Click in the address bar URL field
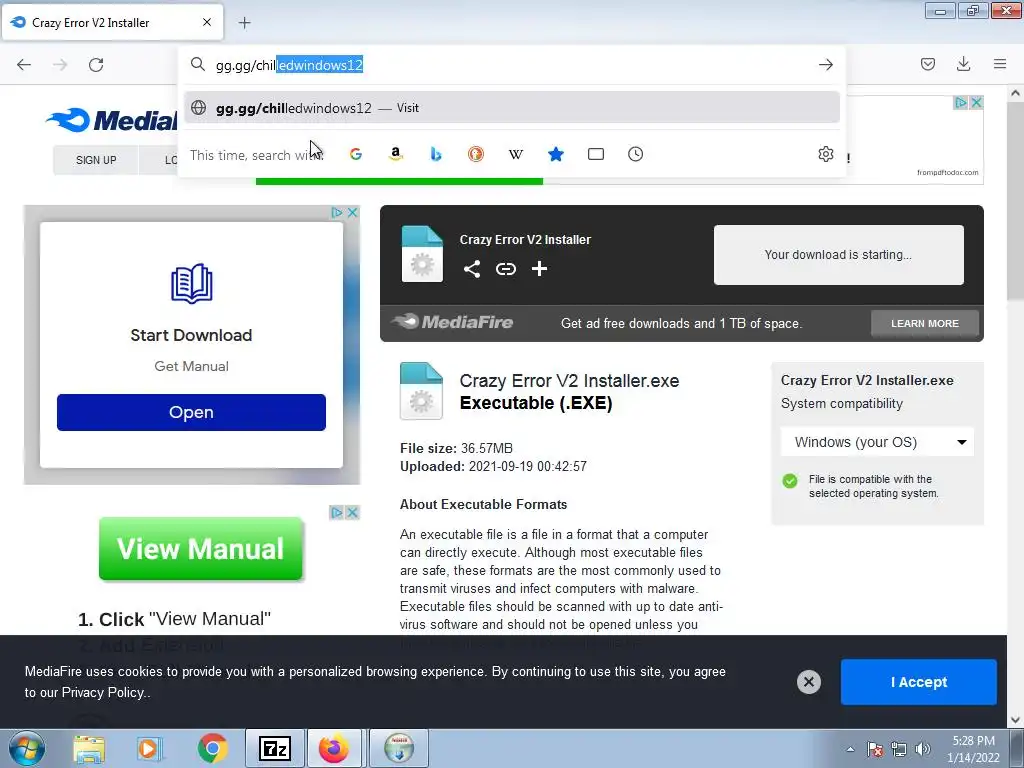1024x768 pixels. point(512,65)
